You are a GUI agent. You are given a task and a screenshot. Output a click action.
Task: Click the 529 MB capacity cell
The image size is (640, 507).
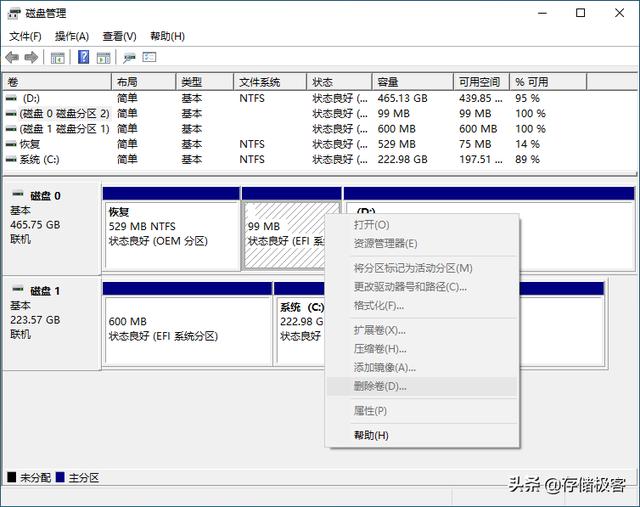(x=396, y=145)
